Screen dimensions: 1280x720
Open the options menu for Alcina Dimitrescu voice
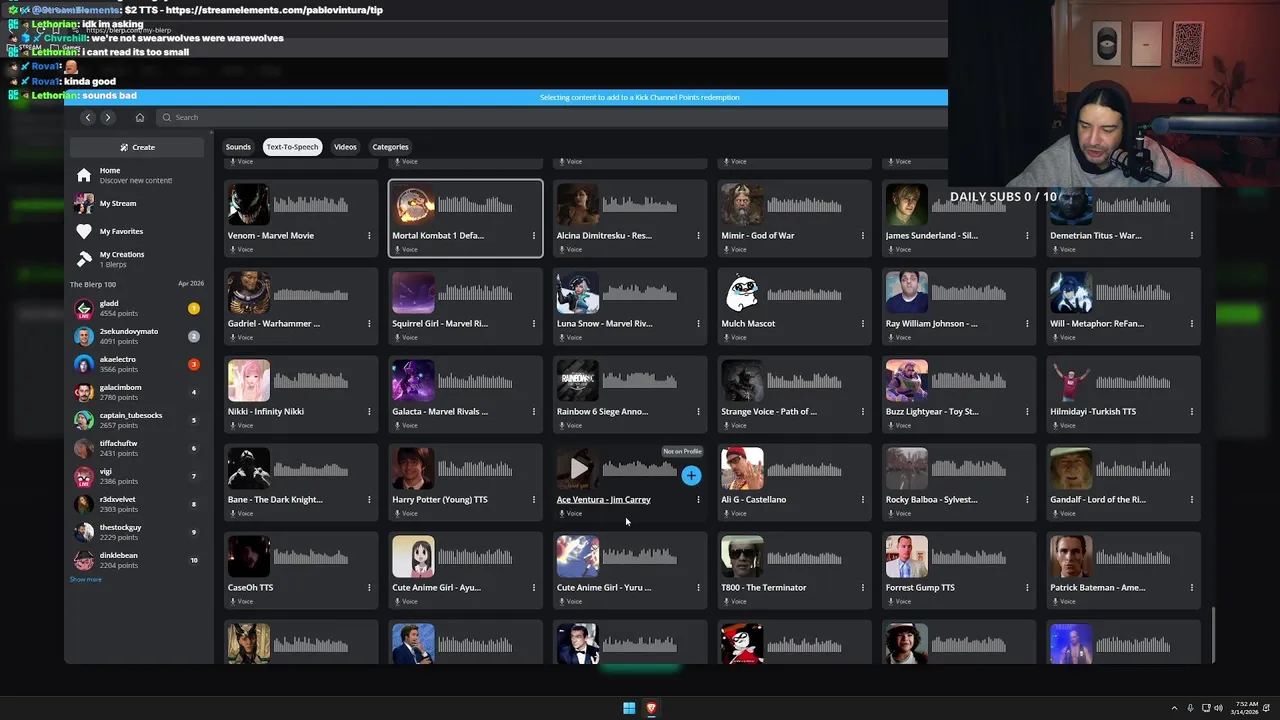tap(698, 236)
